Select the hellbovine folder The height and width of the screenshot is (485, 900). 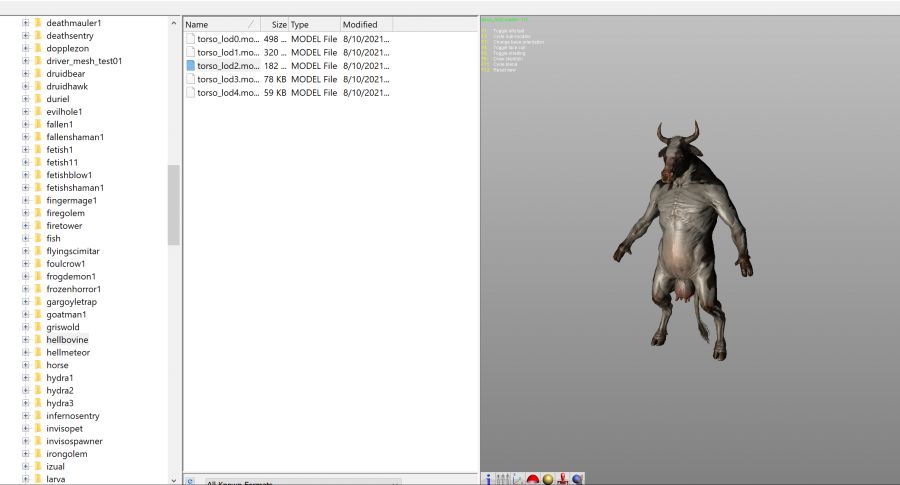(67, 340)
